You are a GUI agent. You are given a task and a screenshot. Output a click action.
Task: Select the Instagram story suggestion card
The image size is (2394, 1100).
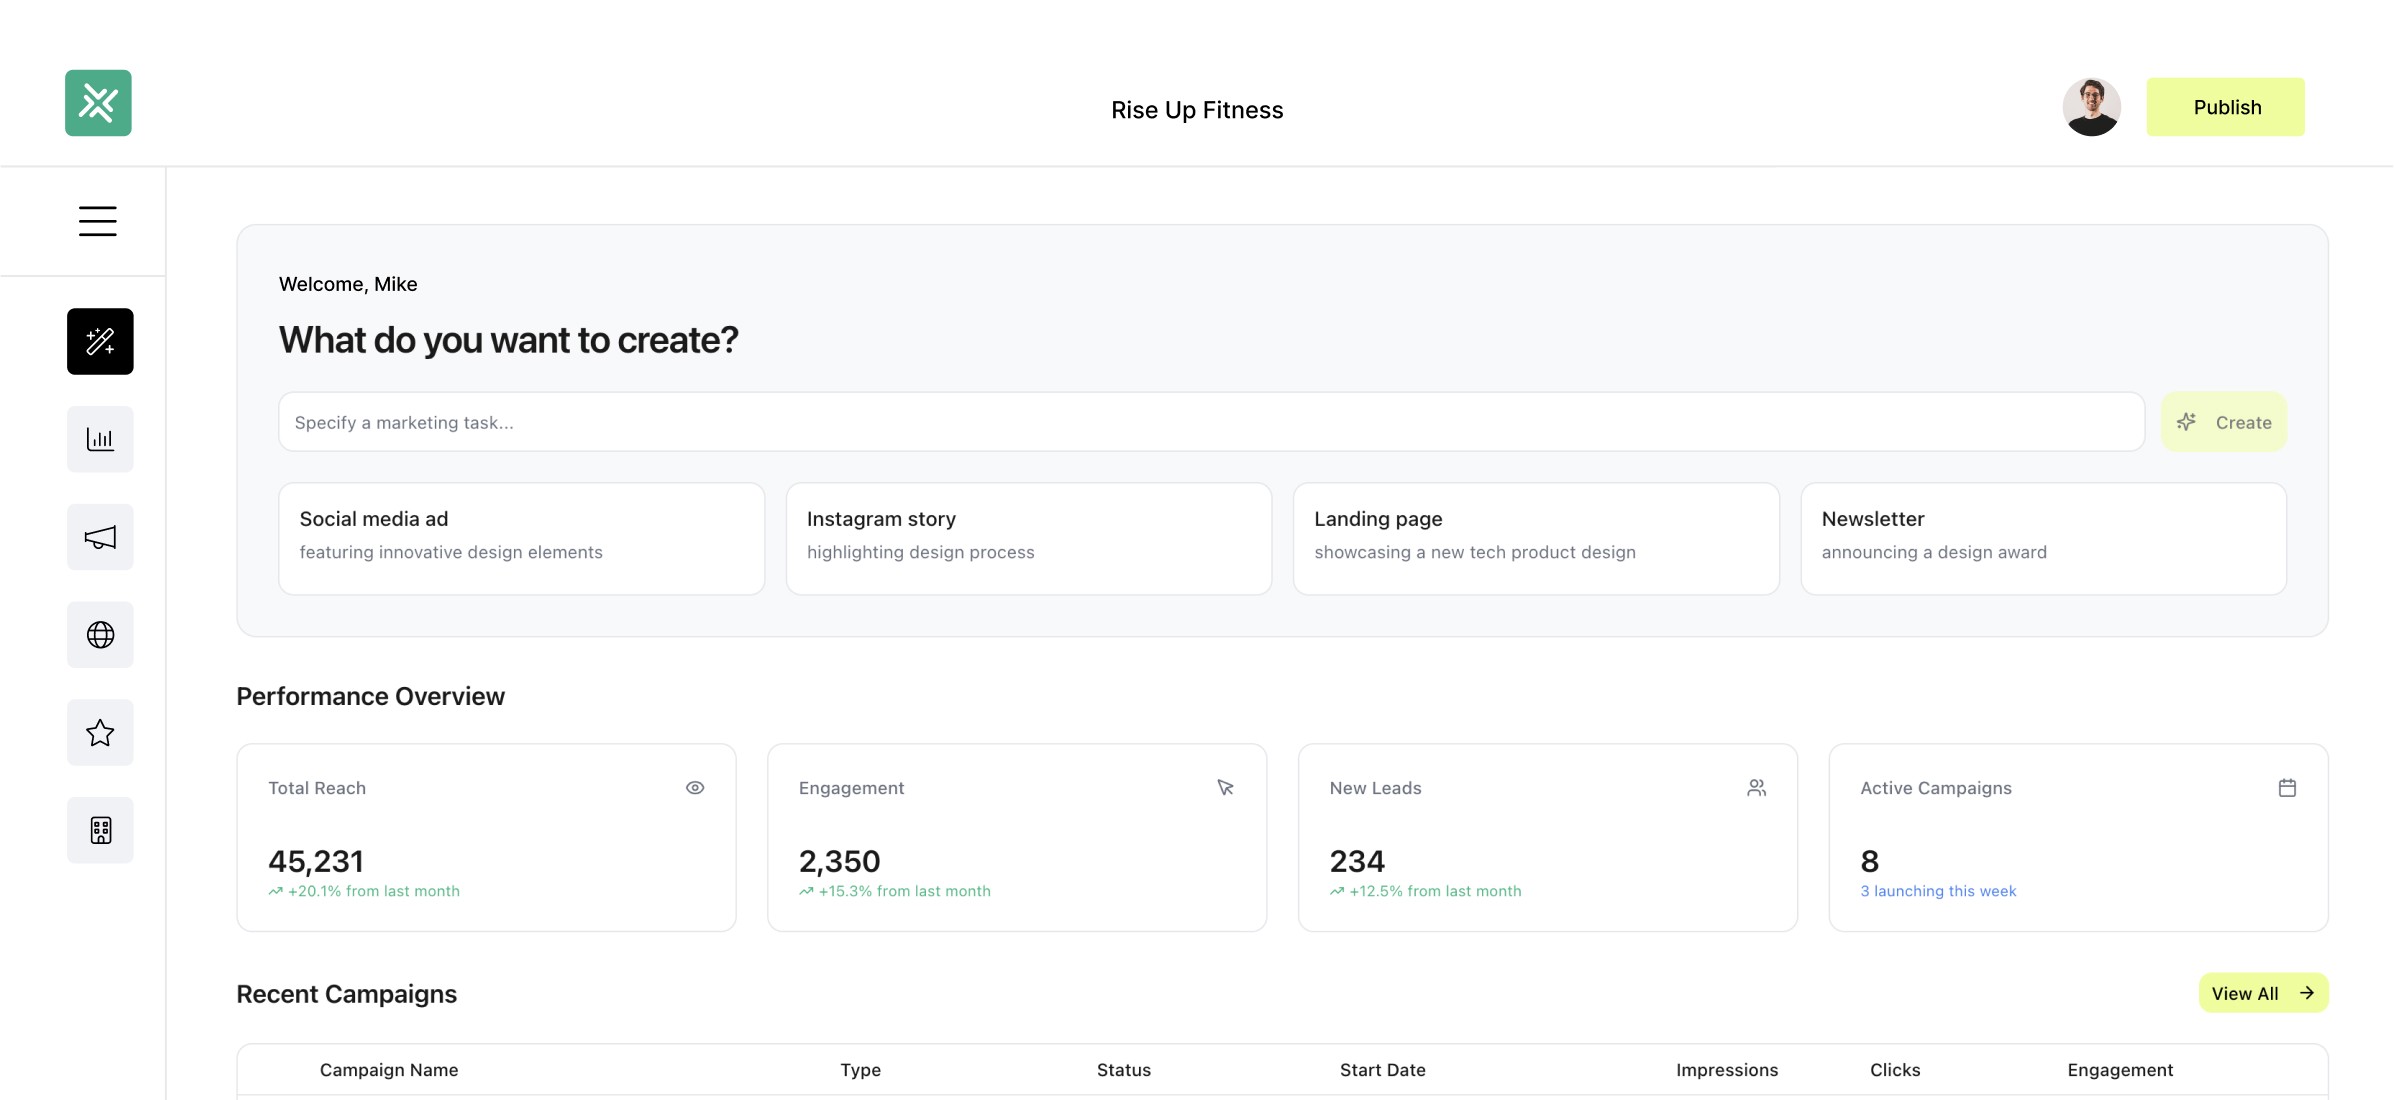1028,539
